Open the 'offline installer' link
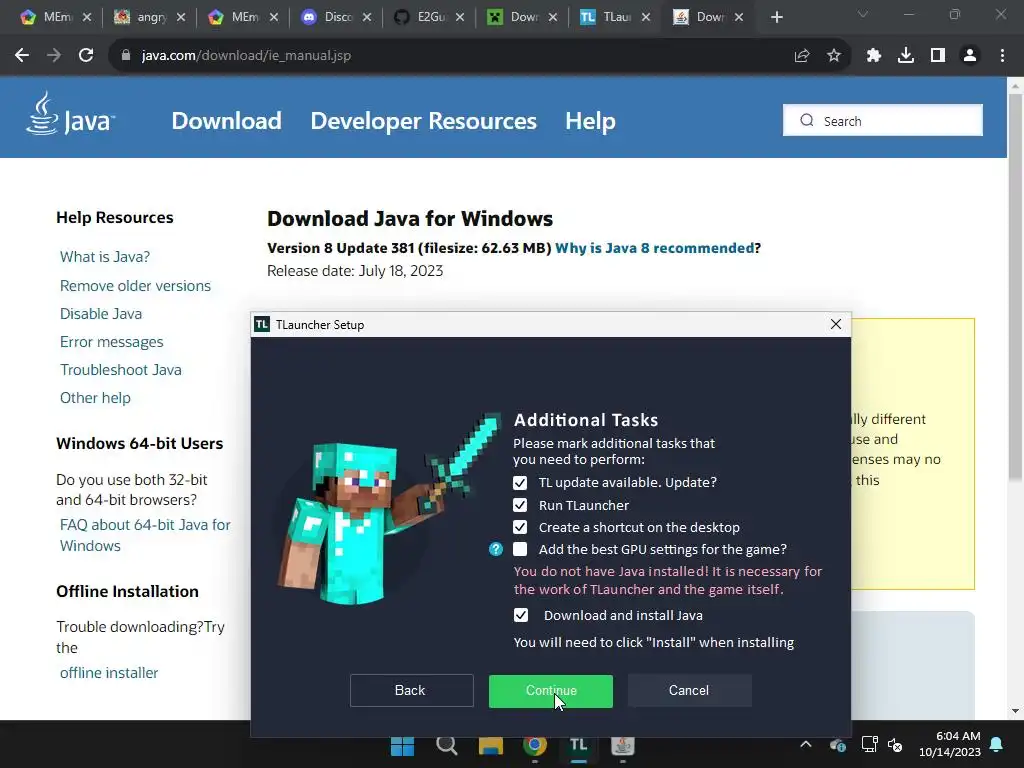This screenshot has width=1024, height=768. tap(109, 673)
